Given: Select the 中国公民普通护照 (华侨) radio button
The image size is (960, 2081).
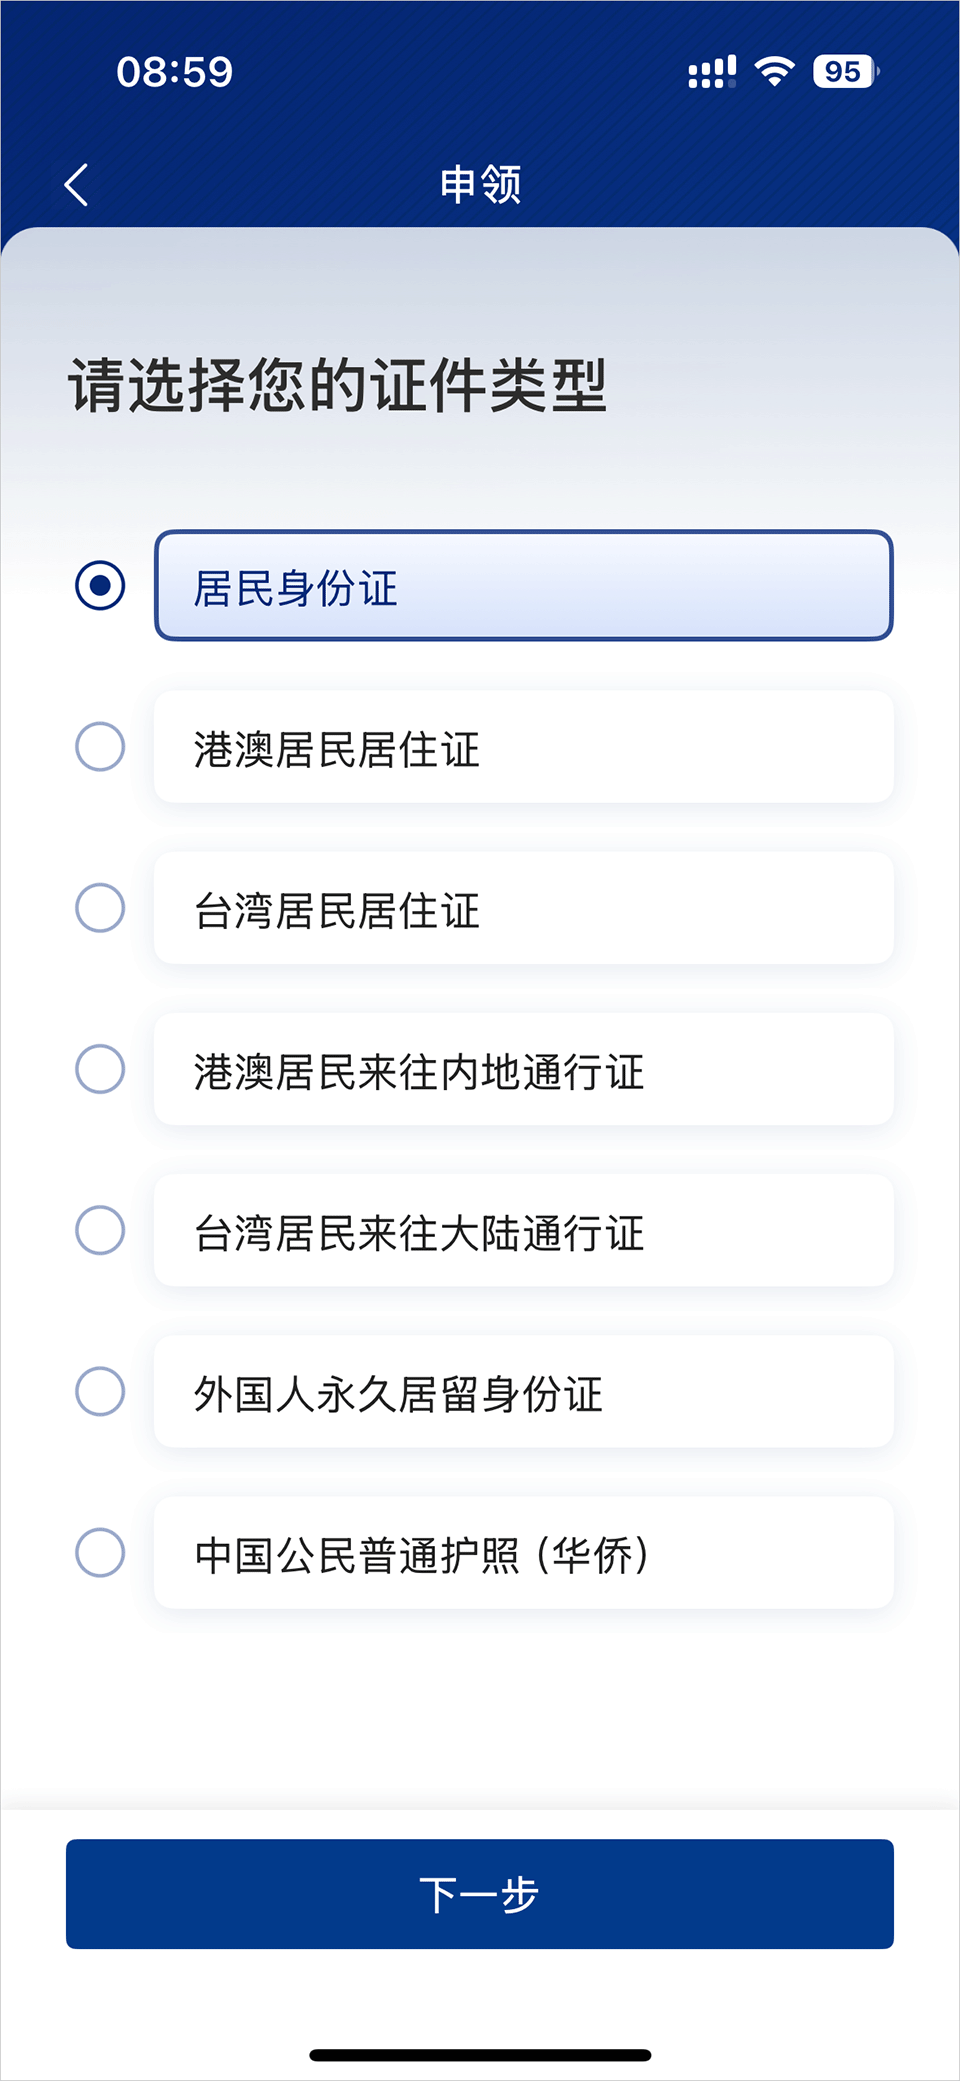Looking at the screenshot, I should (x=100, y=1553).
